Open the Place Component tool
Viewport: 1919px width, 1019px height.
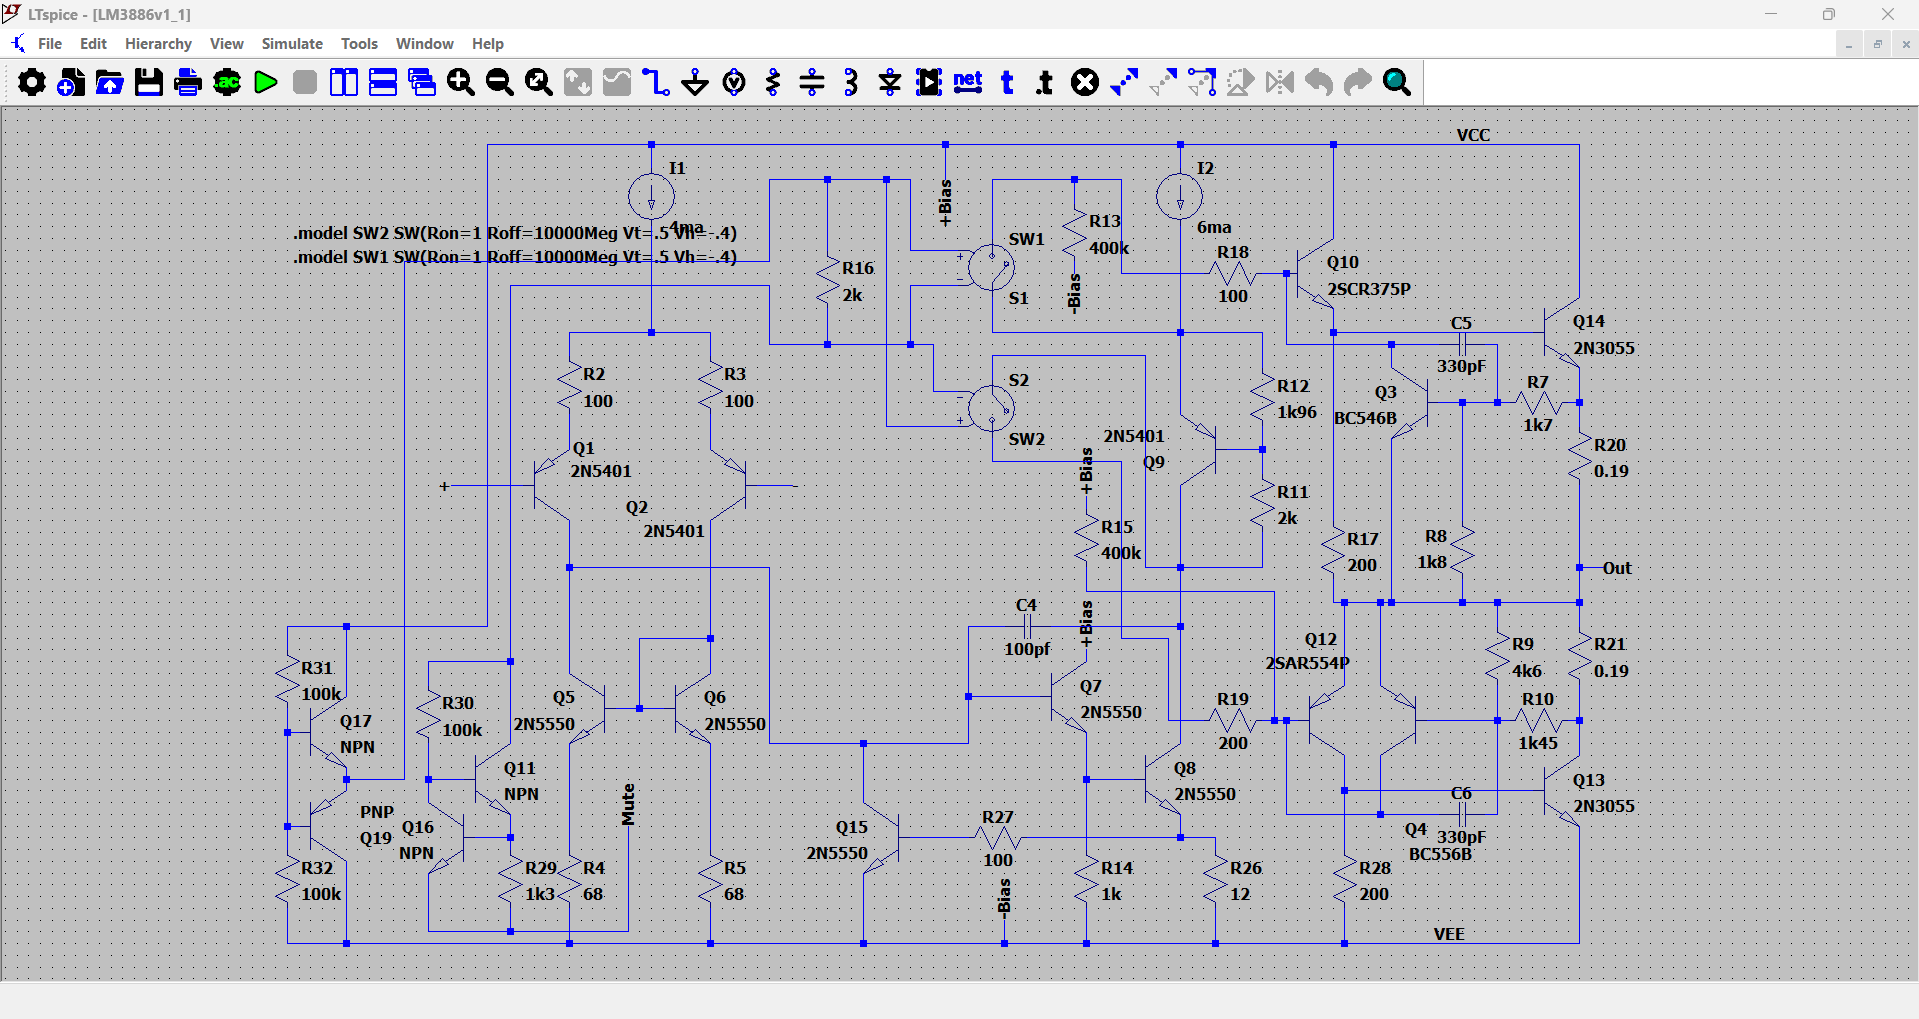tap(929, 82)
